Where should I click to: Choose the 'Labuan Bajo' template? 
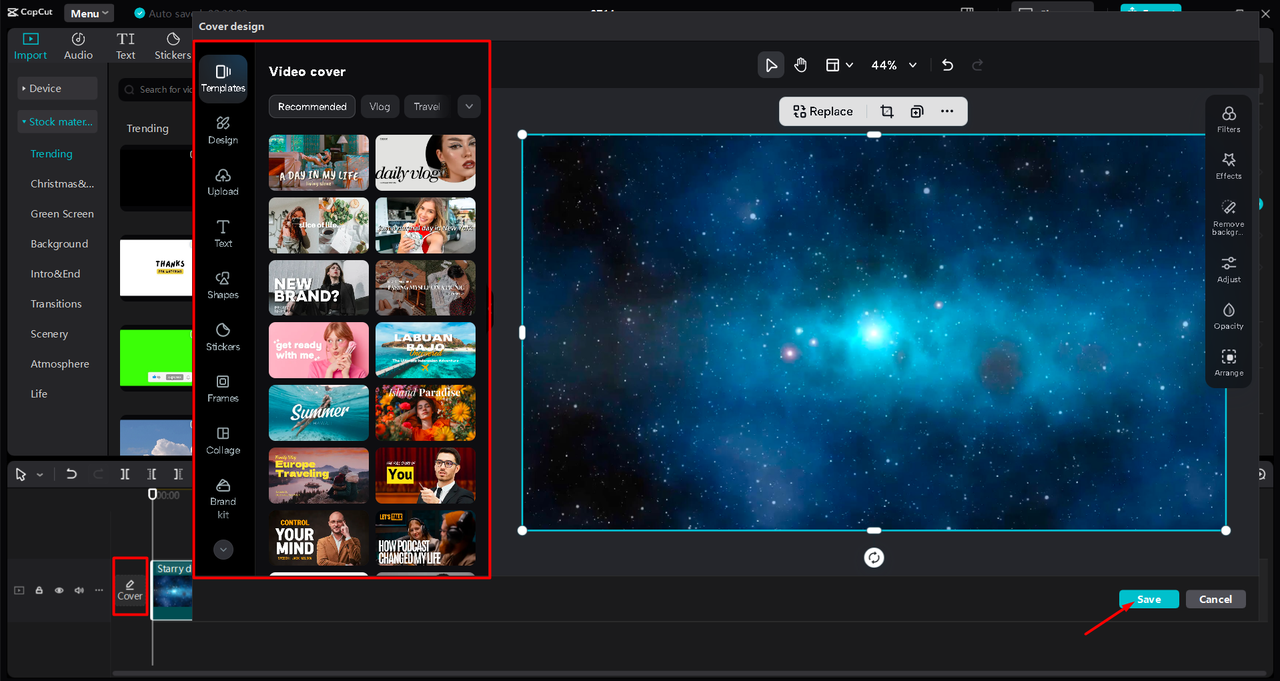pos(425,350)
